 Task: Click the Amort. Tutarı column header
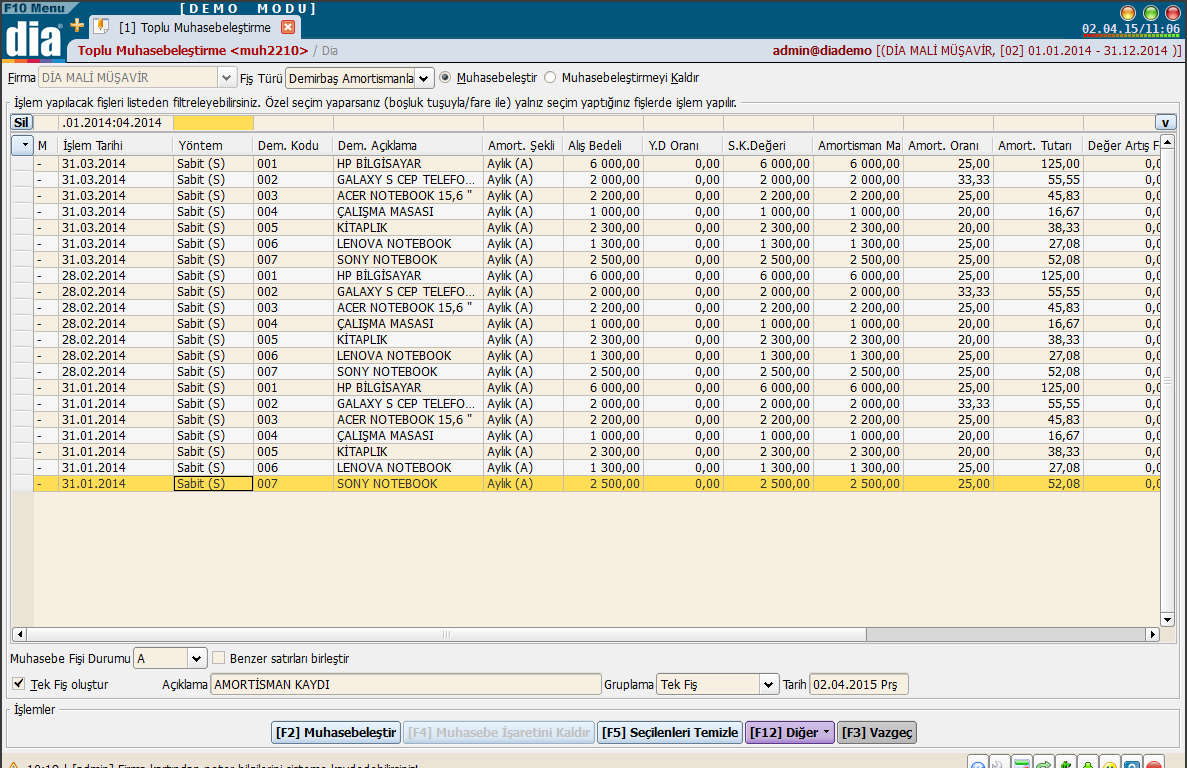click(1038, 145)
